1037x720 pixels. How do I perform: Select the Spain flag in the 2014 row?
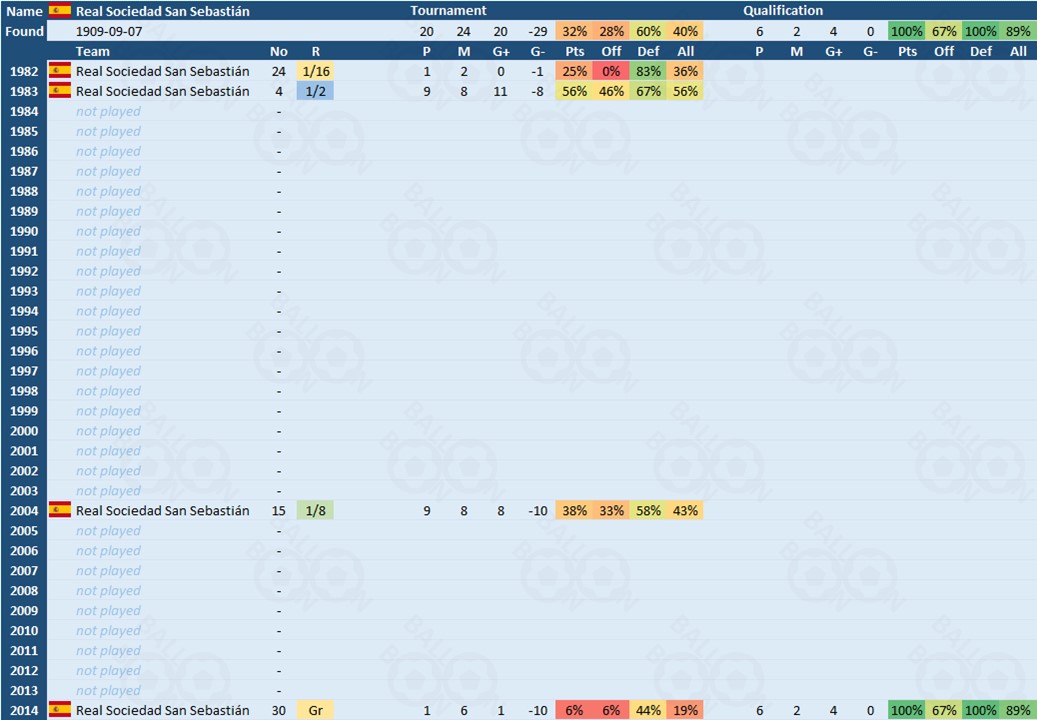(x=60, y=710)
